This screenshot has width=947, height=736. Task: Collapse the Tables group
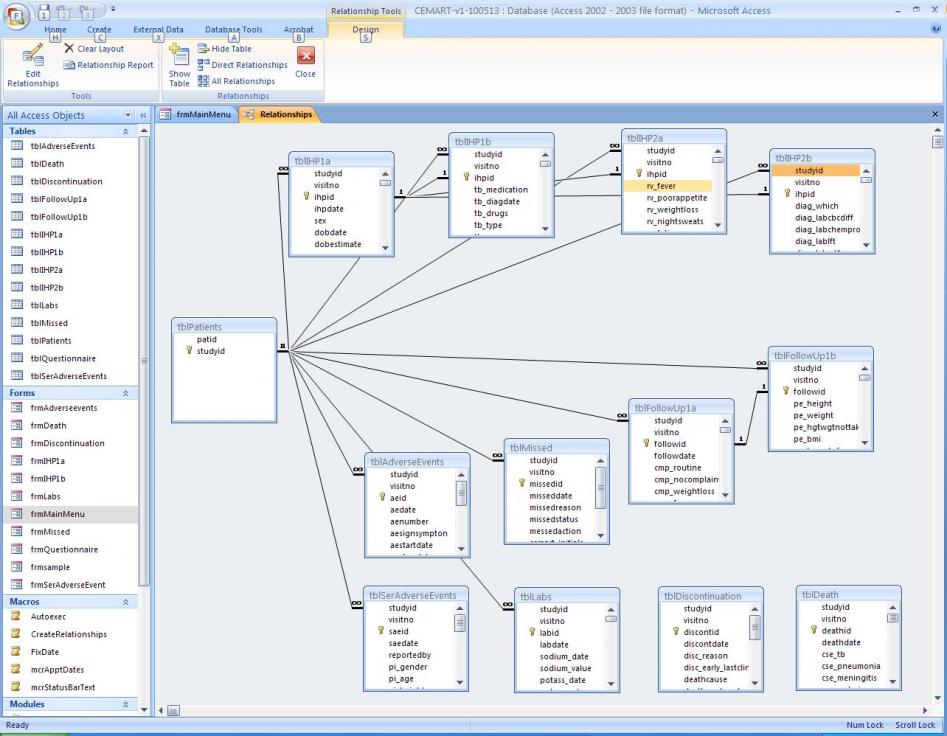pyautogui.click(x=126, y=131)
